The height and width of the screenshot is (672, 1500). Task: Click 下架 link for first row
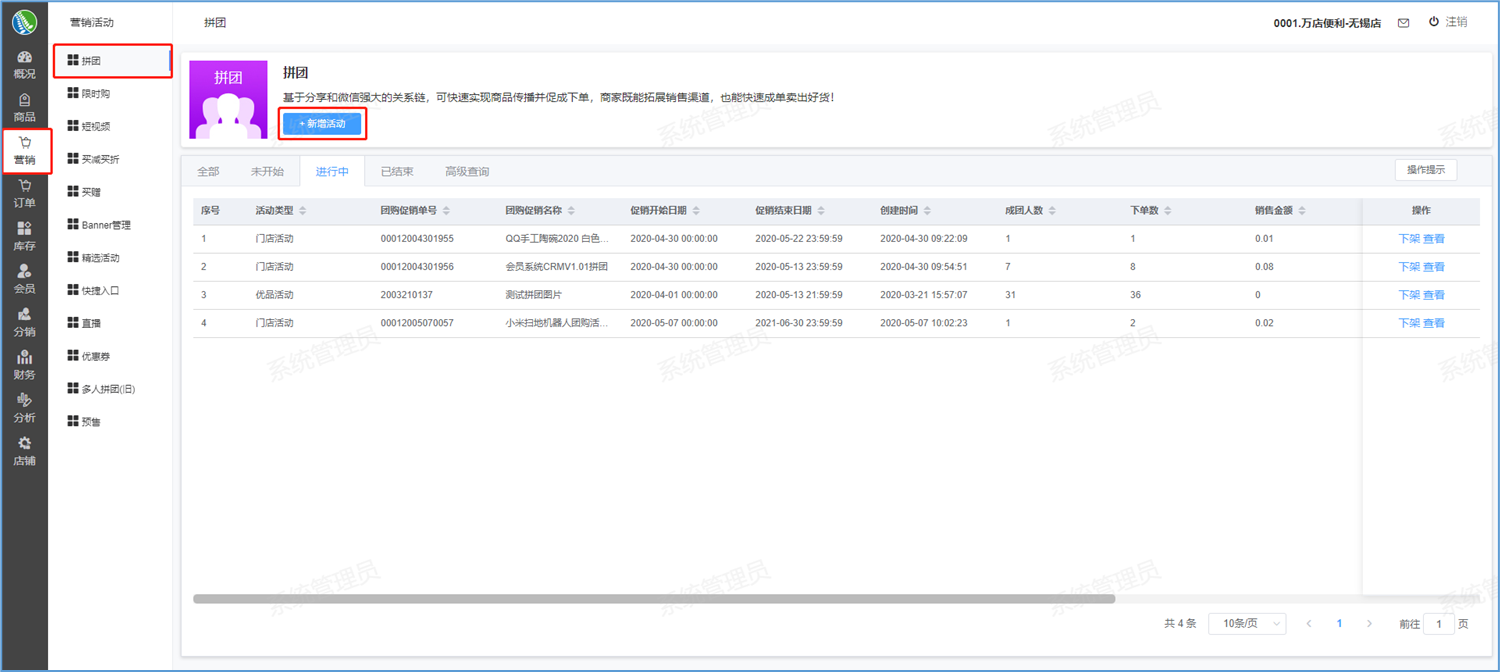[x=1408, y=239]
